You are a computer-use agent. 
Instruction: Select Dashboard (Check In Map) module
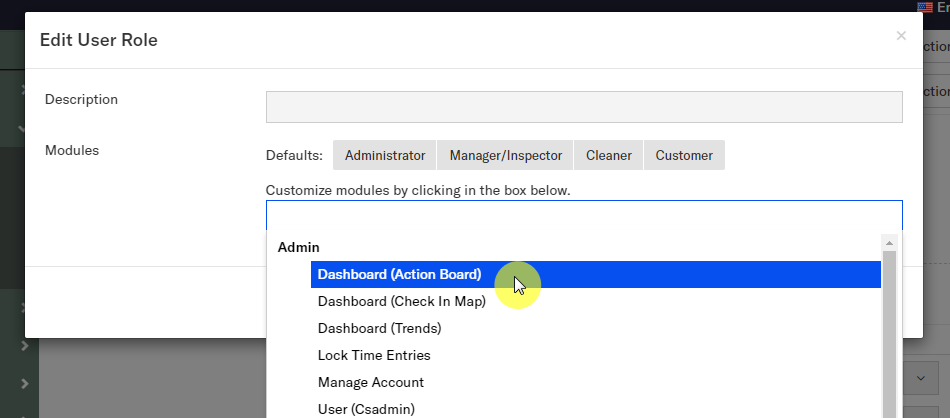401,301
